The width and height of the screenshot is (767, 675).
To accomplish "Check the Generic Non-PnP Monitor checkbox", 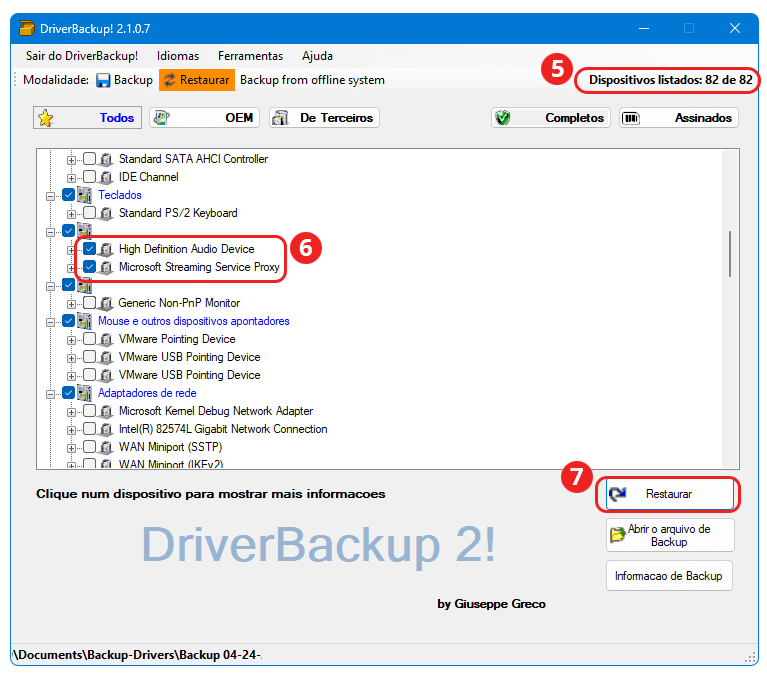I will (x=89, y=303).
